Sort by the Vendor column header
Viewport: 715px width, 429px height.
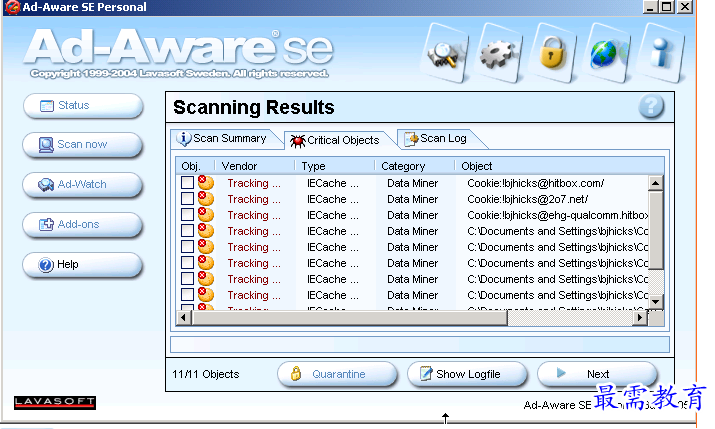254,166
